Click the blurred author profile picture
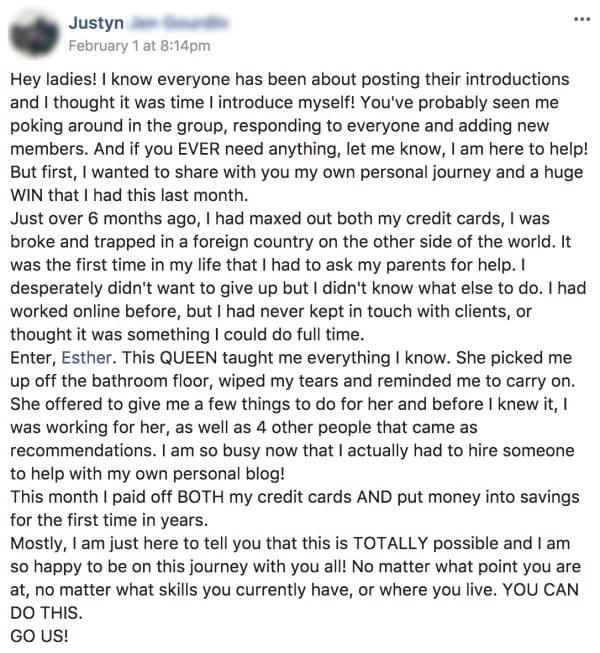Viewport: 600px width, 653px height. (x=34, y=35)
